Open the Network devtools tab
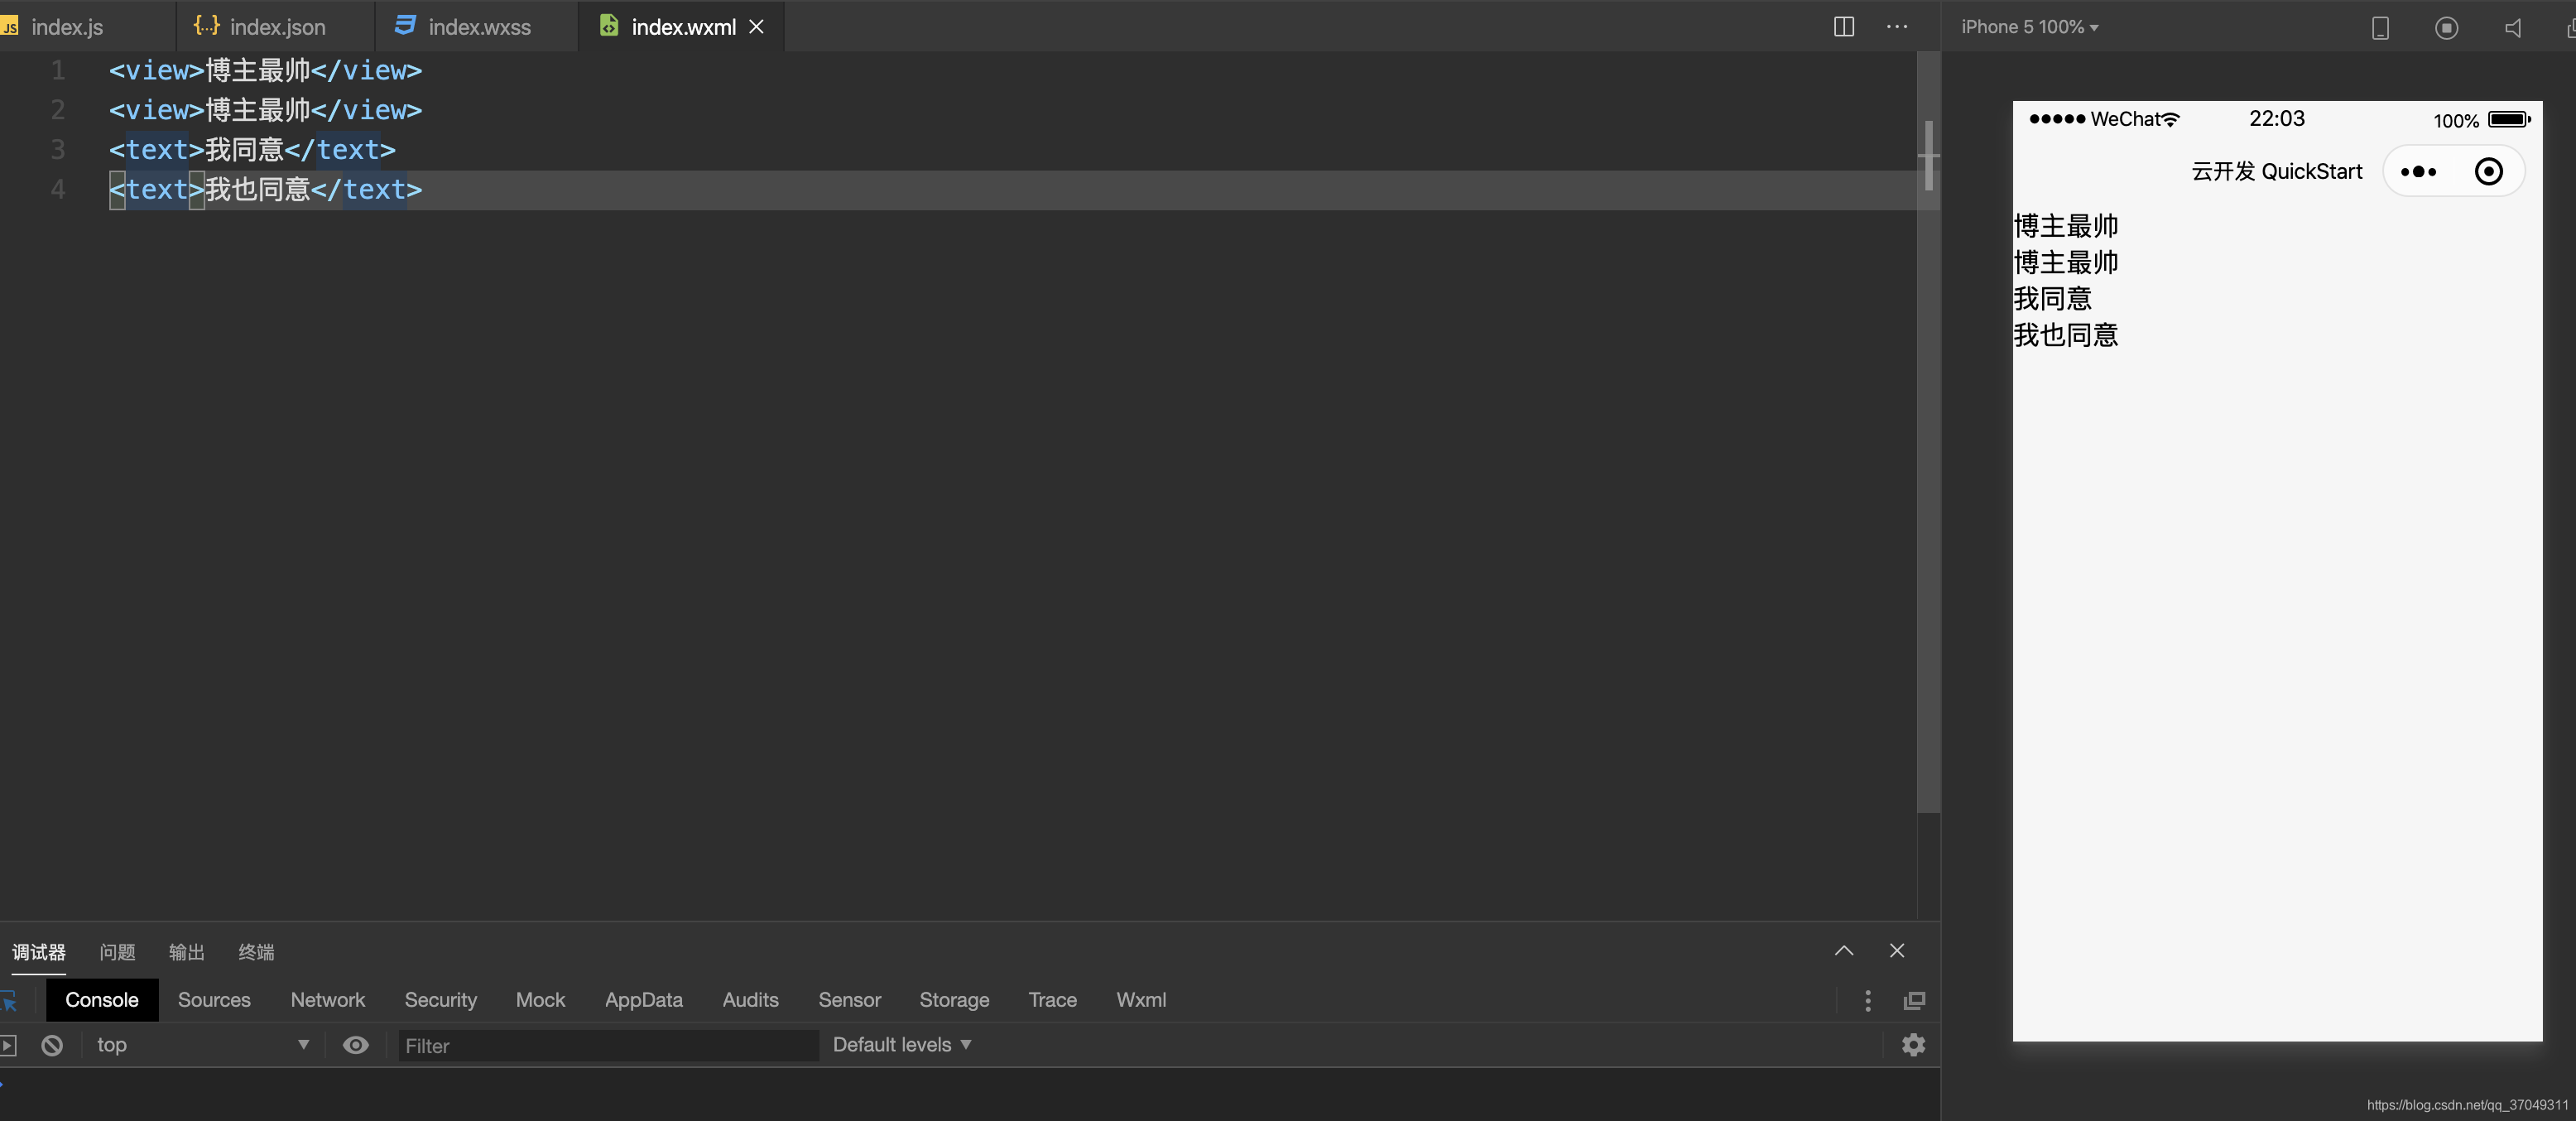2576x1121 pixels. tap(327, 1000)
